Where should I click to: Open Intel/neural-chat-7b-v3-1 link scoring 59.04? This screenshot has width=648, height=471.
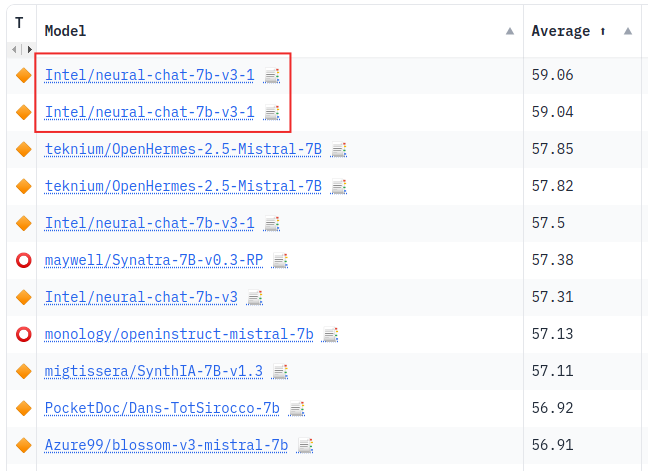pos(149,112)
